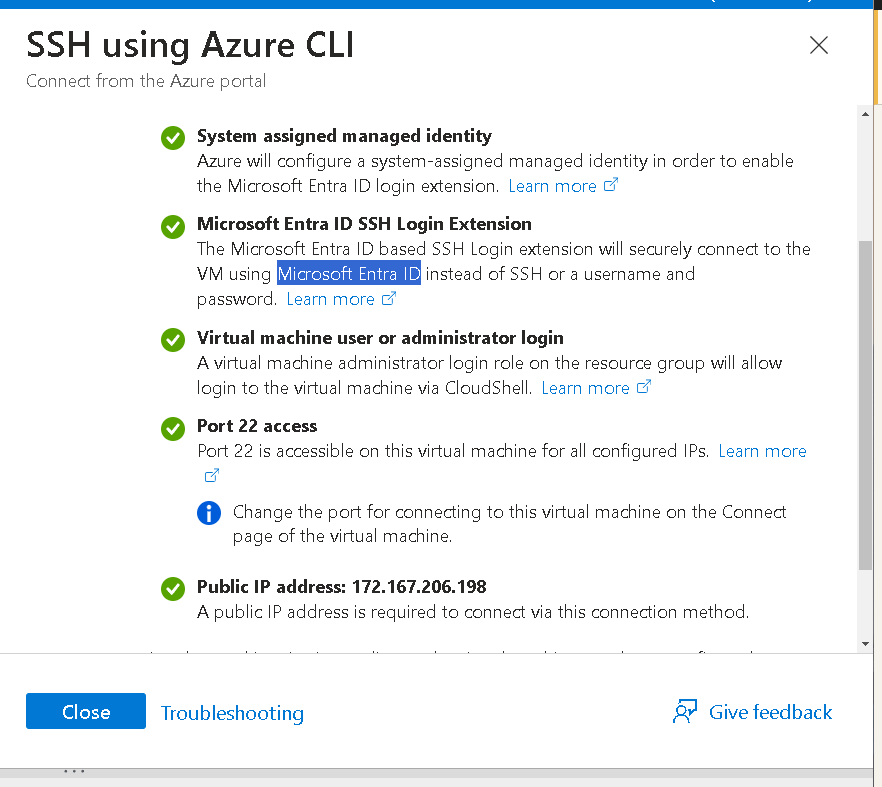Open the Troubleshooting link
Image resolution: width=882 pixels, height=787 pixels.
232,713
